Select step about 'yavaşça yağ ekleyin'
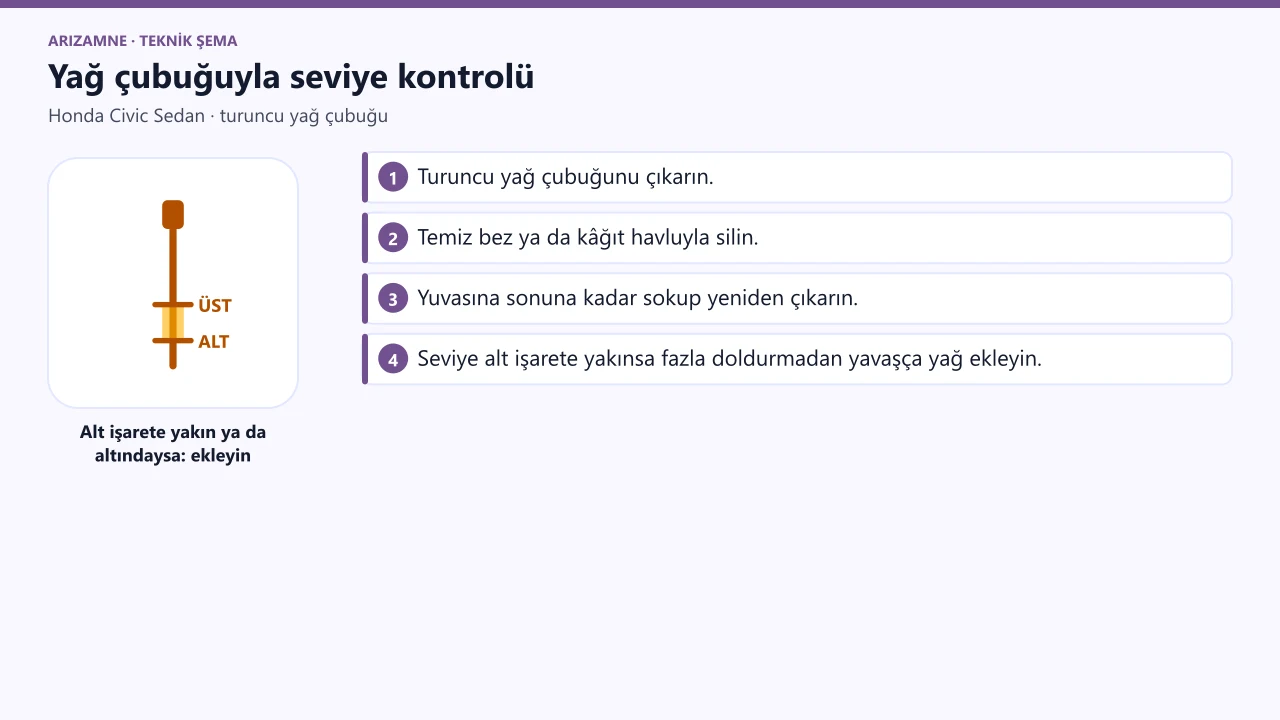The width and height of the screenshot is (1280, 720). [797, 359]
